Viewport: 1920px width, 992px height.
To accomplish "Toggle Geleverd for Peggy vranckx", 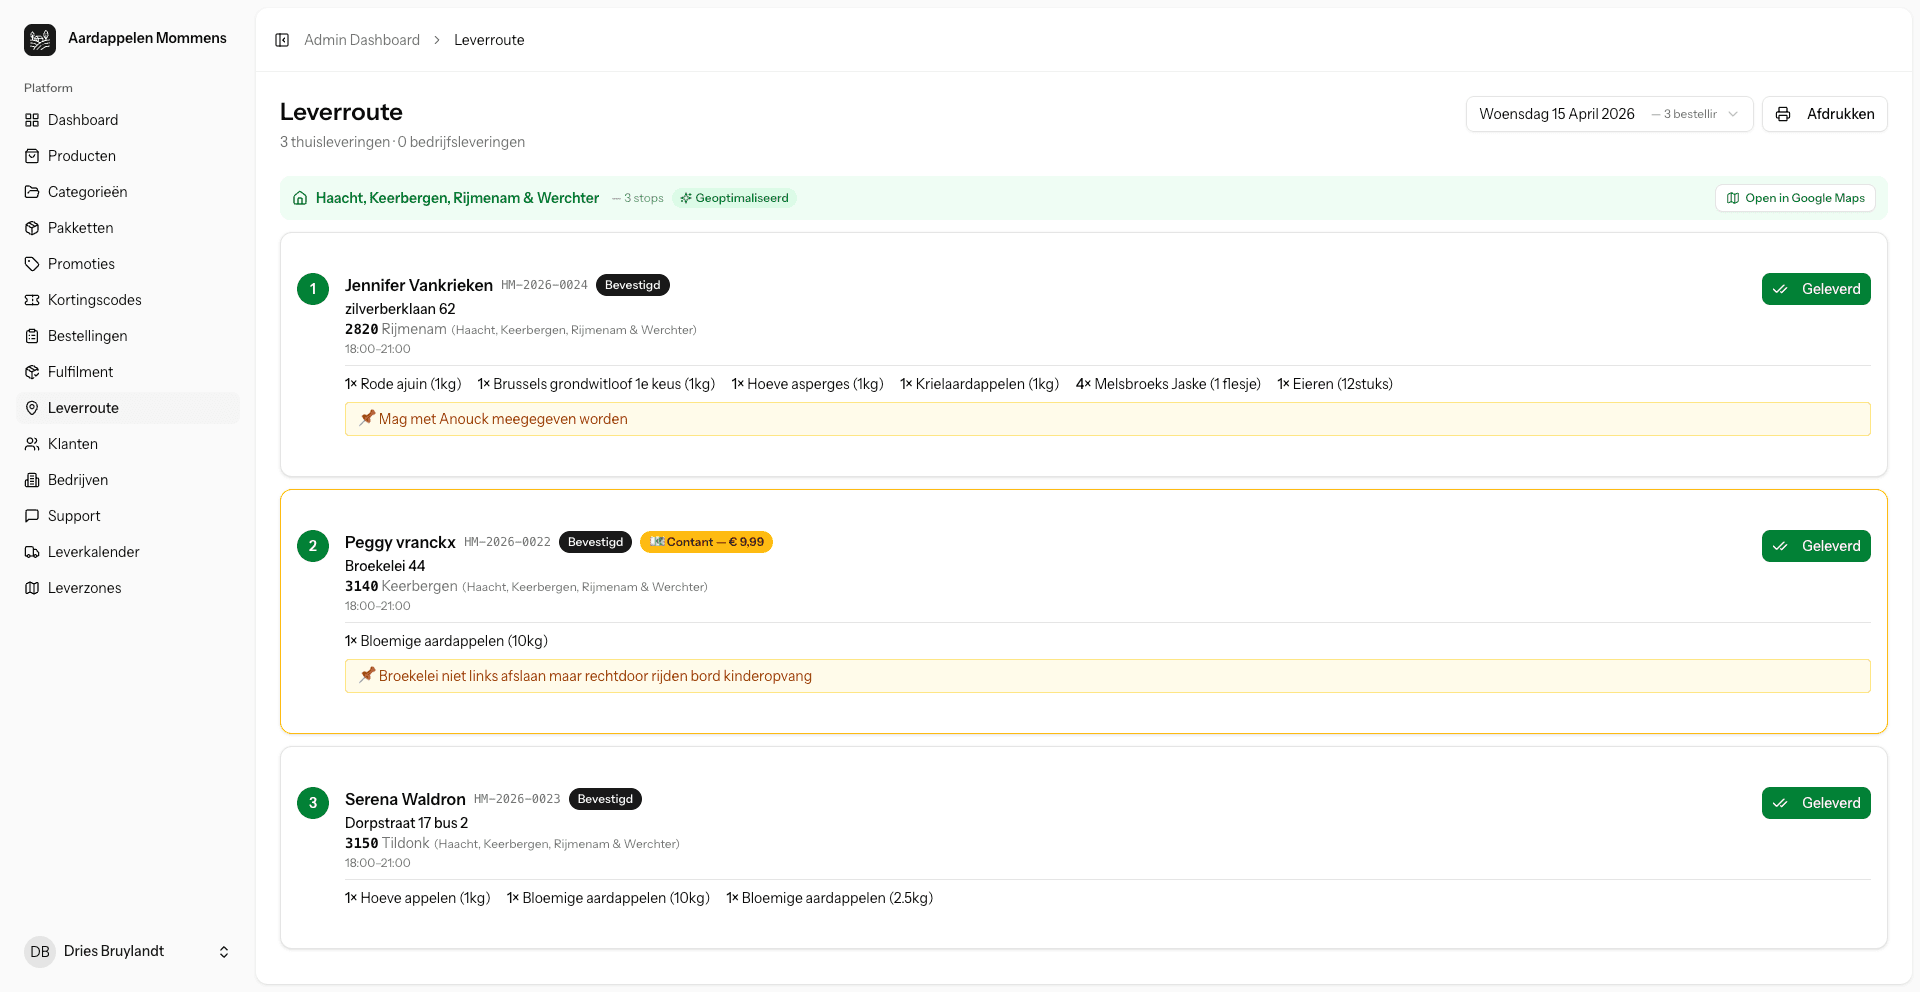I will [x=1816, y=546].
